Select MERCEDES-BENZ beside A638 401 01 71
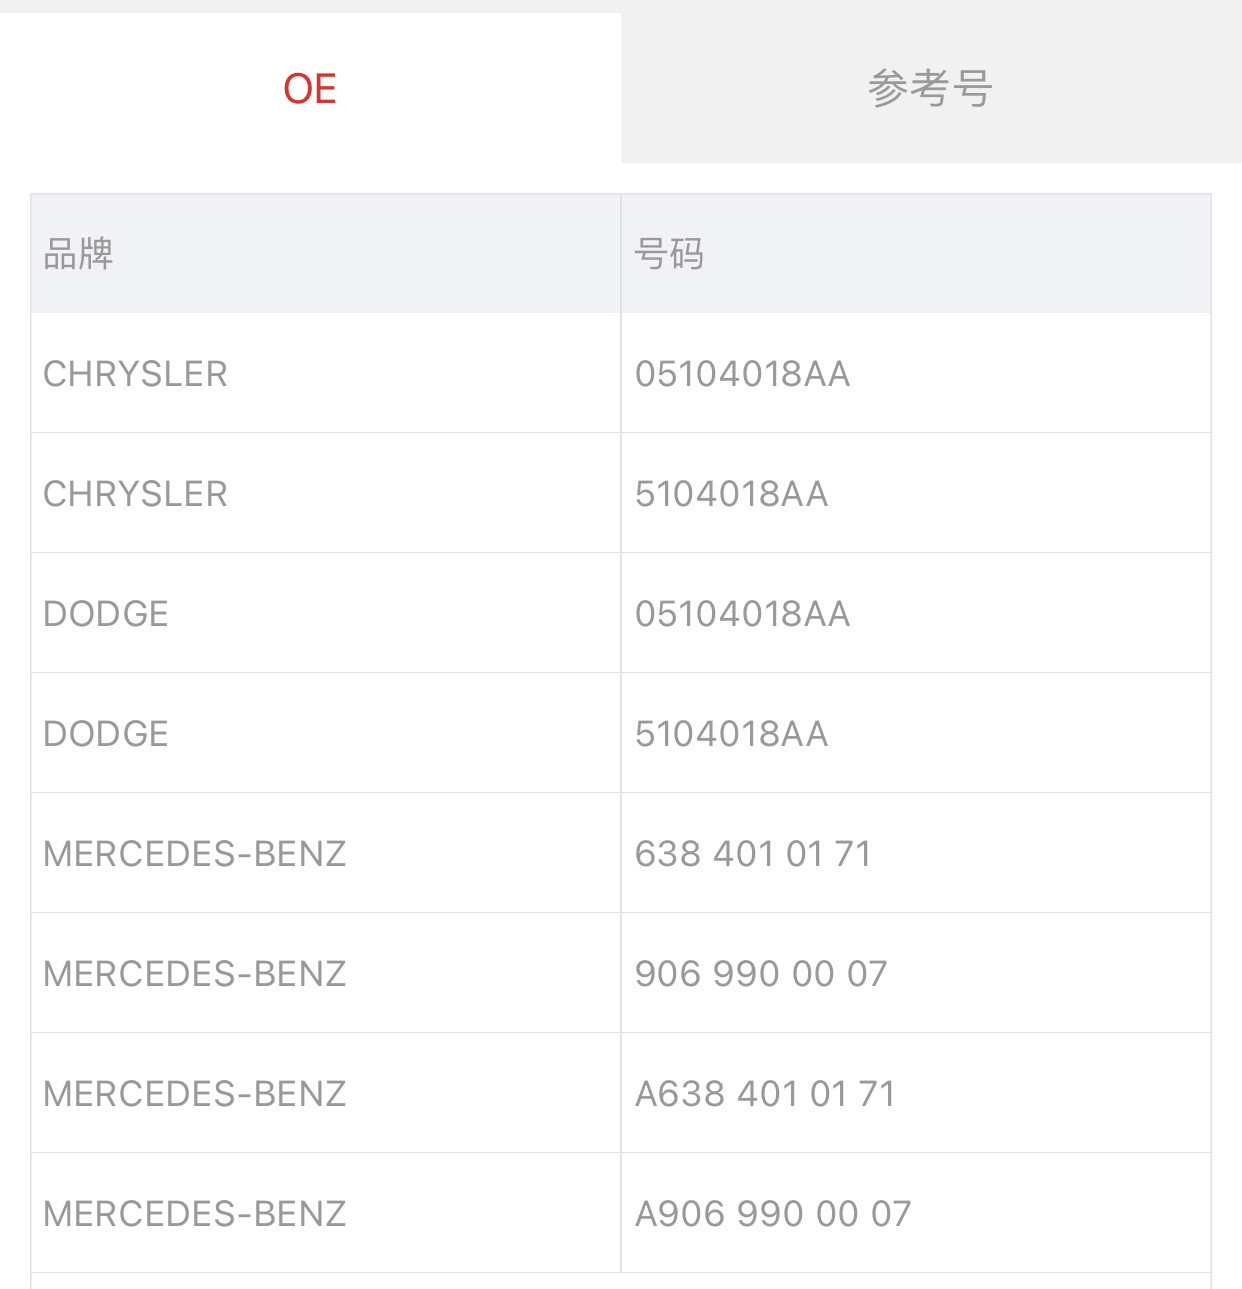Image resolution: width=1242 pixels, height=1289 pixels. (x=195, y=1094)
